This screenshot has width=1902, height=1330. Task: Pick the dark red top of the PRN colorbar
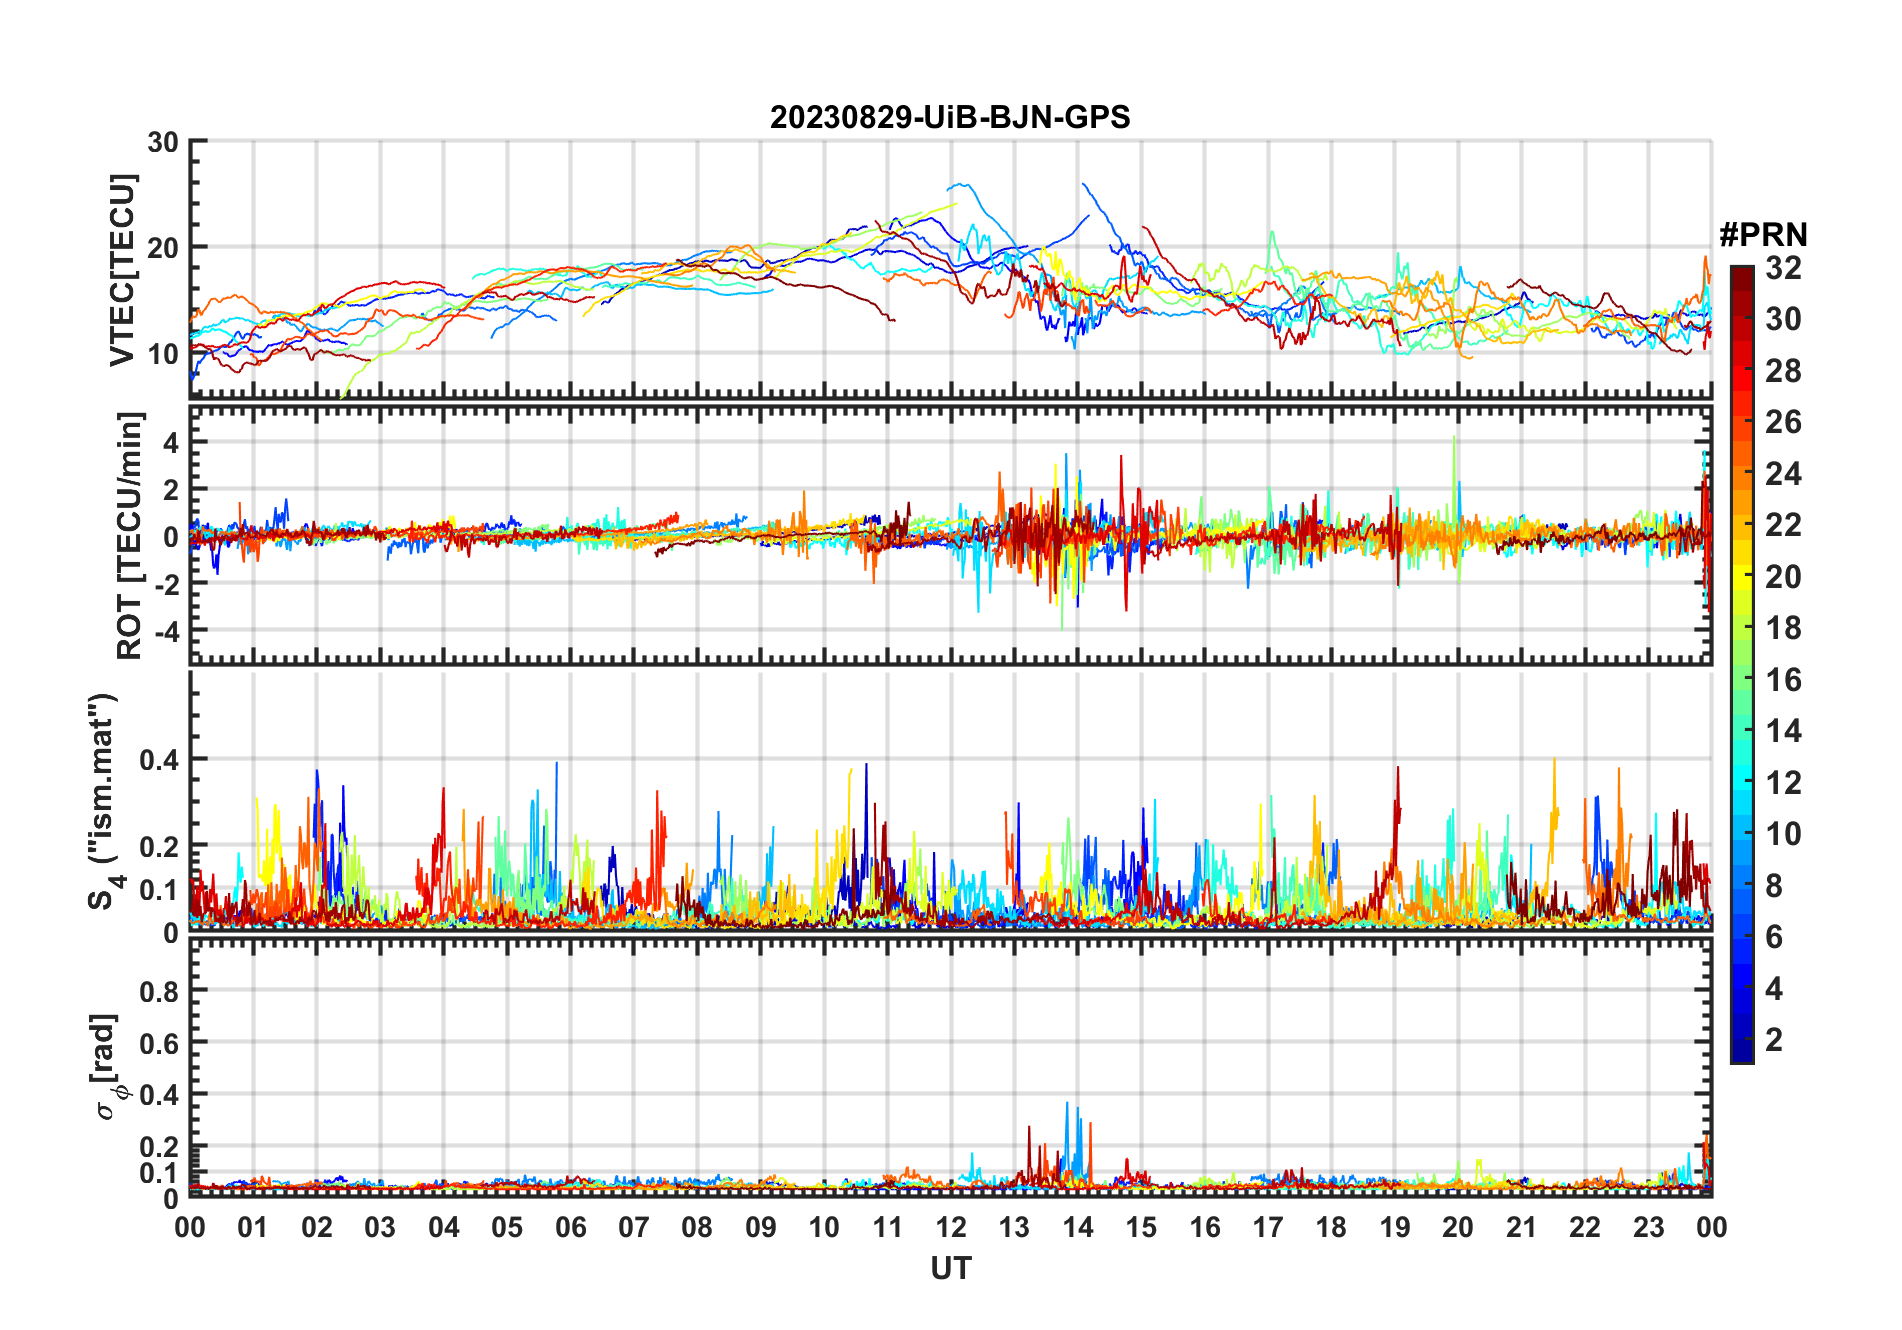point(1741,275)
